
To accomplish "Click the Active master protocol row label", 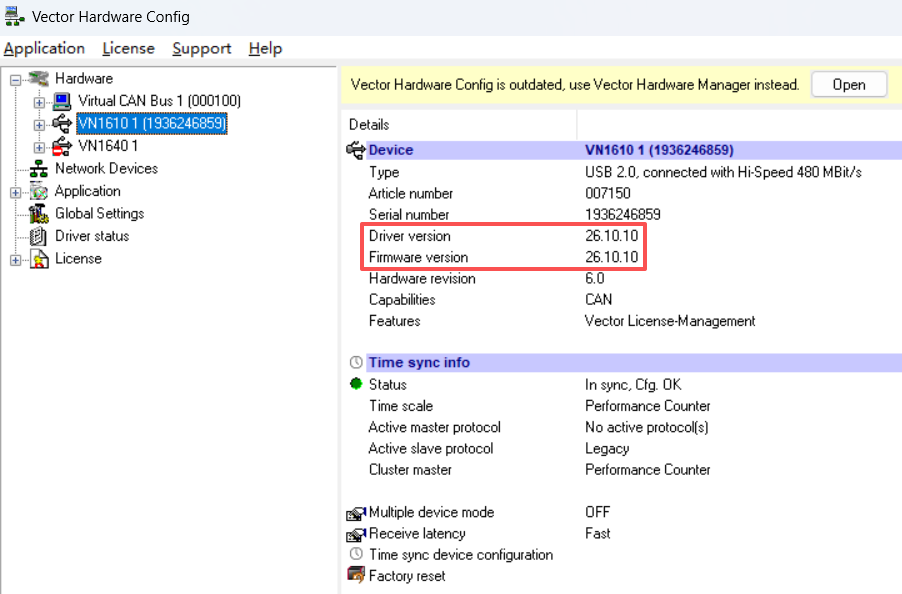I will click(434, 427).
